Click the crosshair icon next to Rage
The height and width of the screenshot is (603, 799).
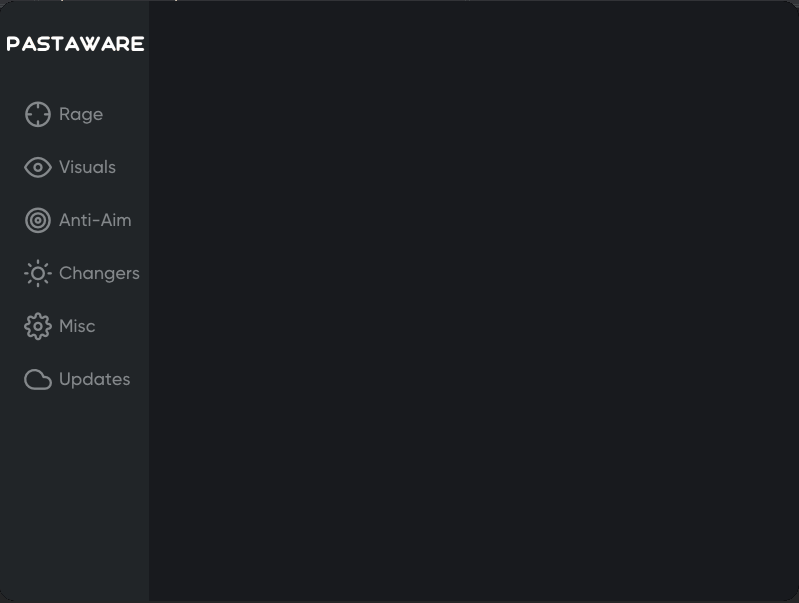tap(37, 114)
